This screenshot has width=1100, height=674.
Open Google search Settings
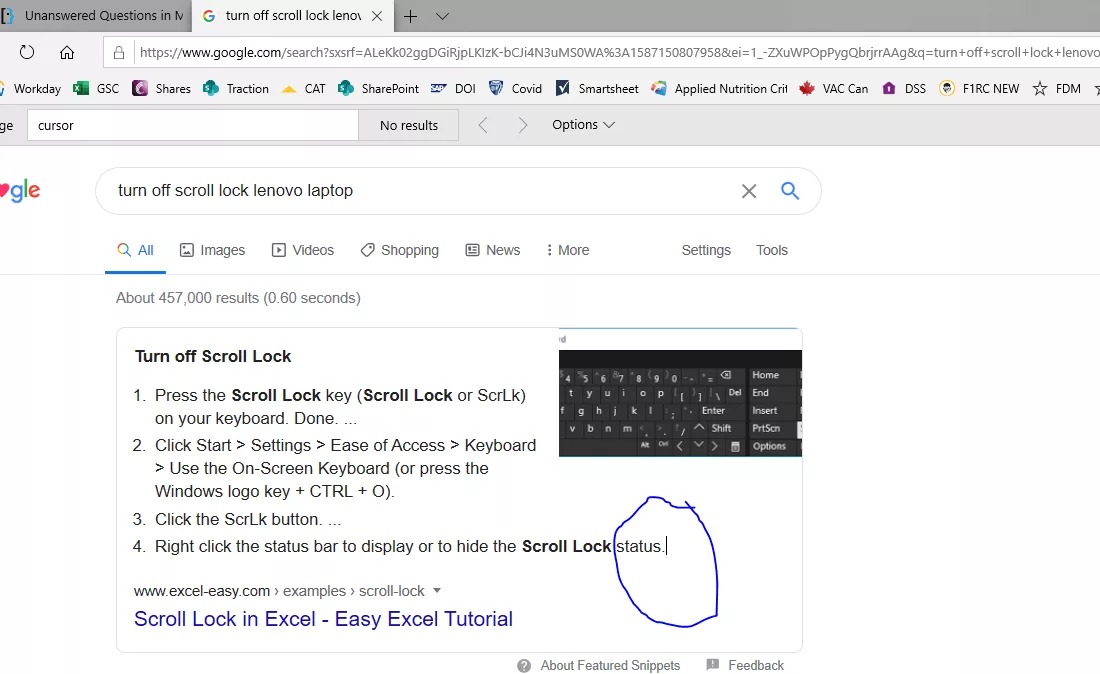706,250
